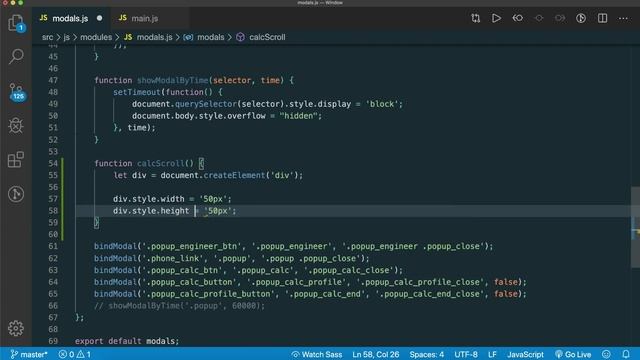Click 'false' on line 64
Viewport: 640px width, 360px height.
[506, 282]
